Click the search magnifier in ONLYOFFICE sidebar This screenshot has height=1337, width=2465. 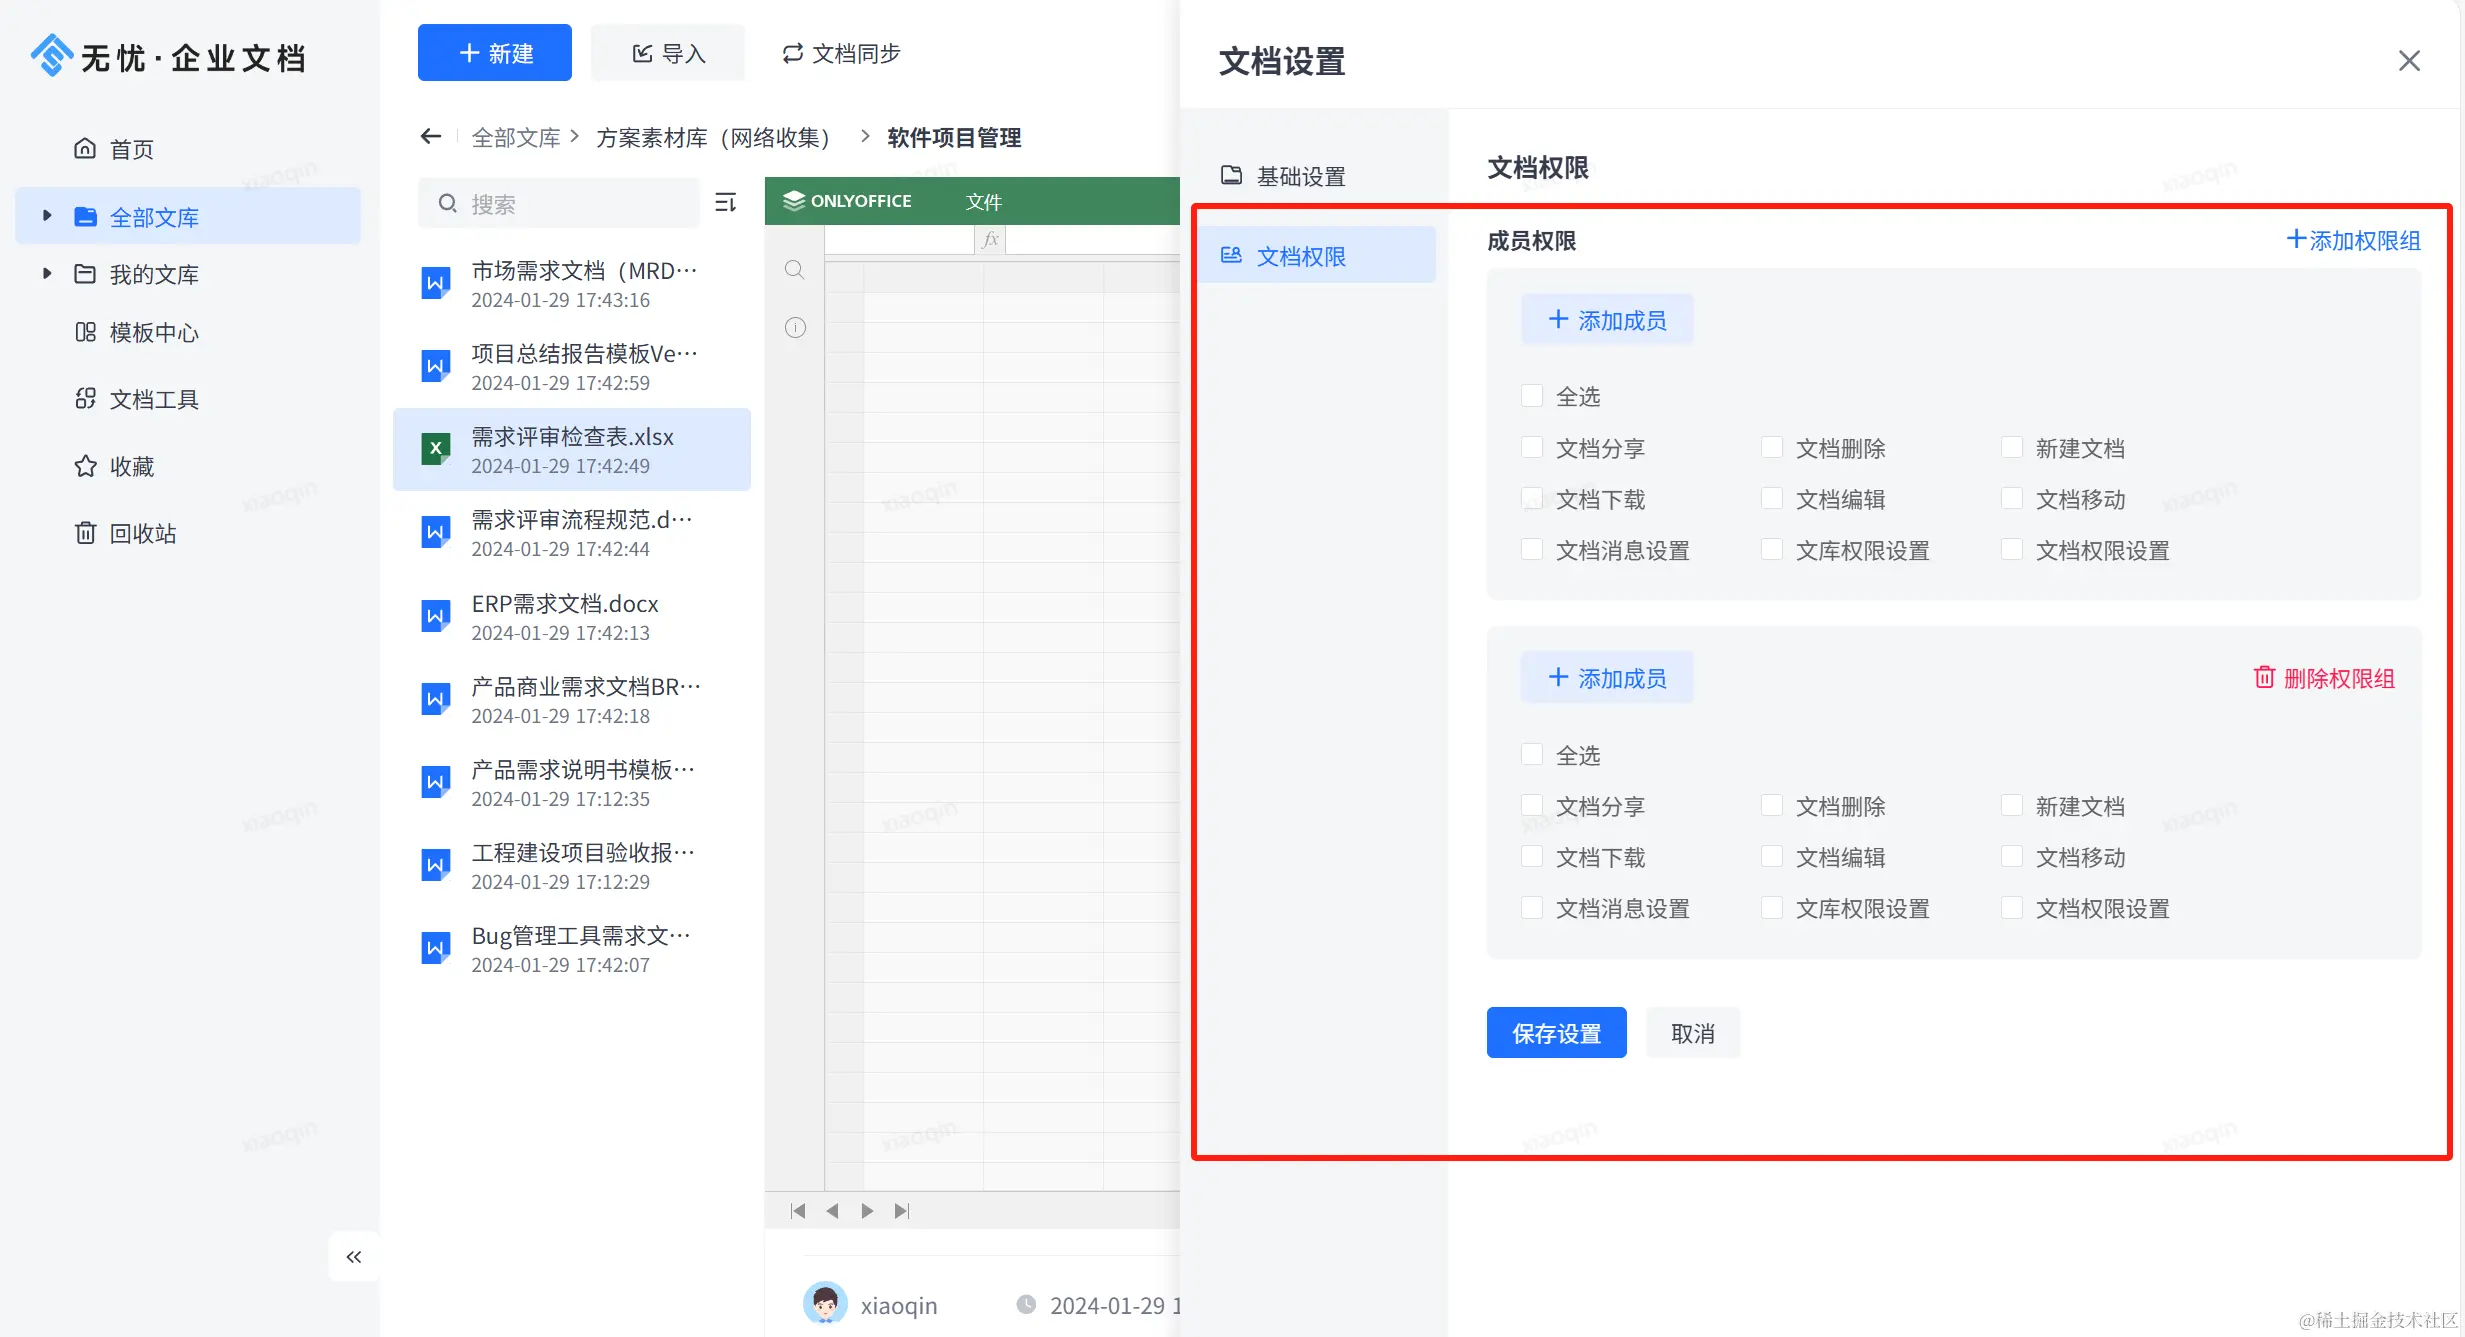point(795,270)
